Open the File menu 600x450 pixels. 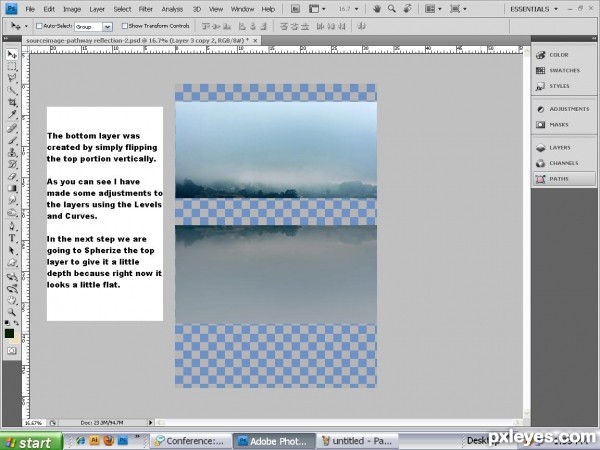point(30,9)
